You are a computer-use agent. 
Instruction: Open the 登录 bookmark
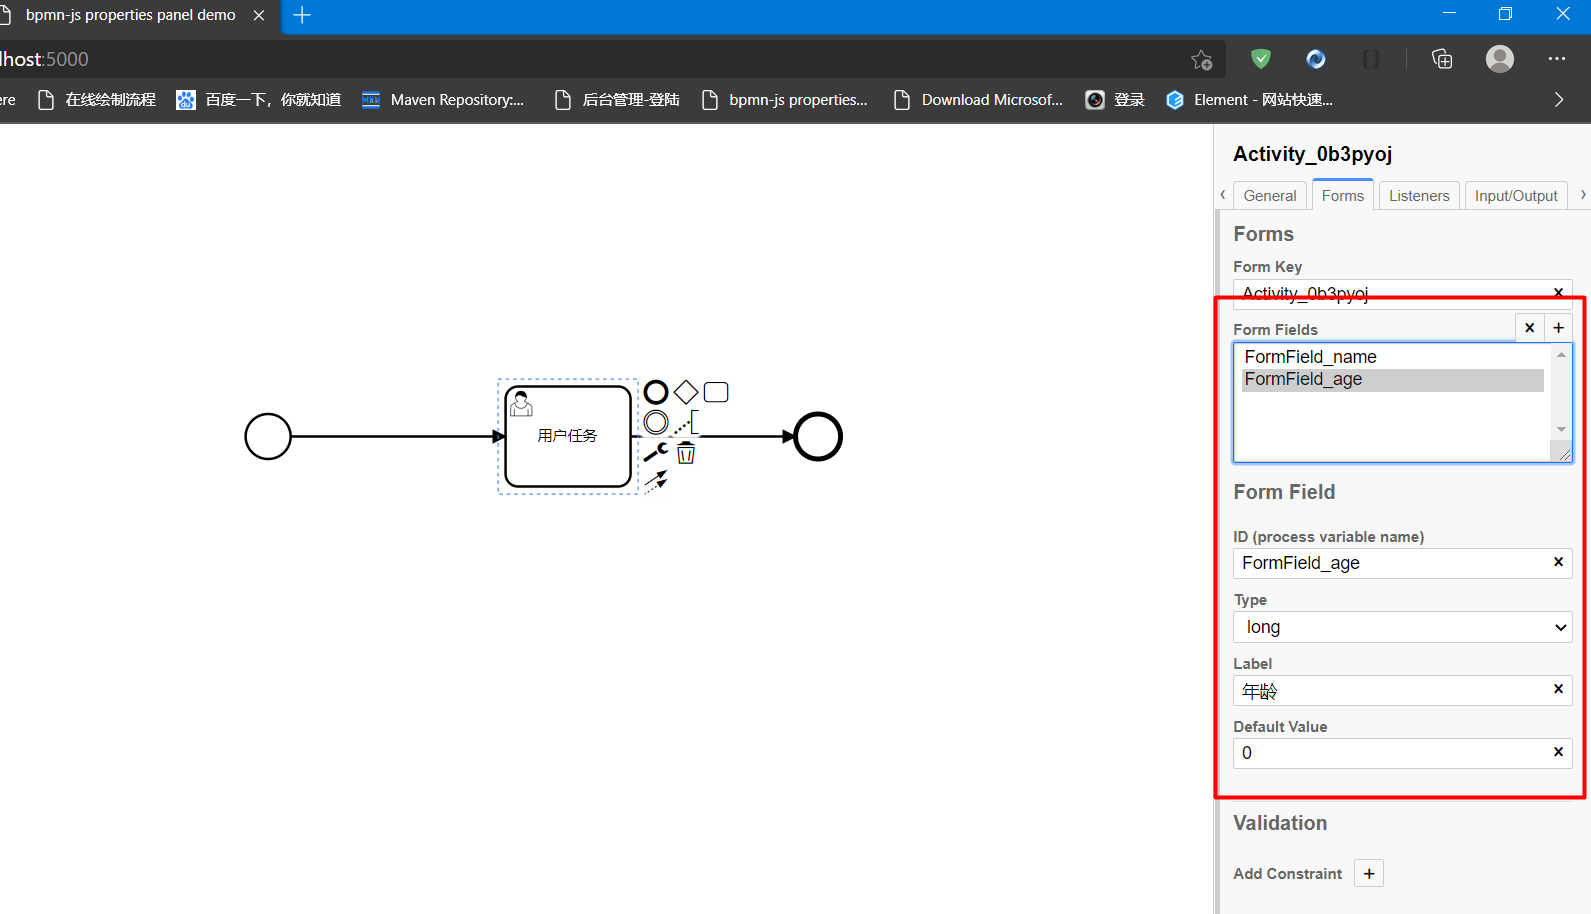coord(1115,100)
